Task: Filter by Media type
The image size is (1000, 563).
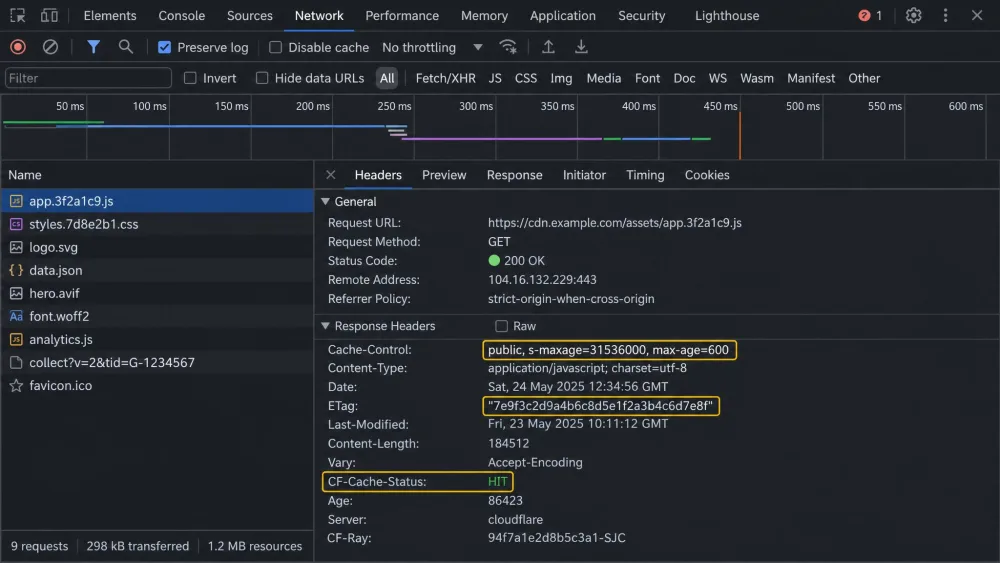Action: click(603, 78)
